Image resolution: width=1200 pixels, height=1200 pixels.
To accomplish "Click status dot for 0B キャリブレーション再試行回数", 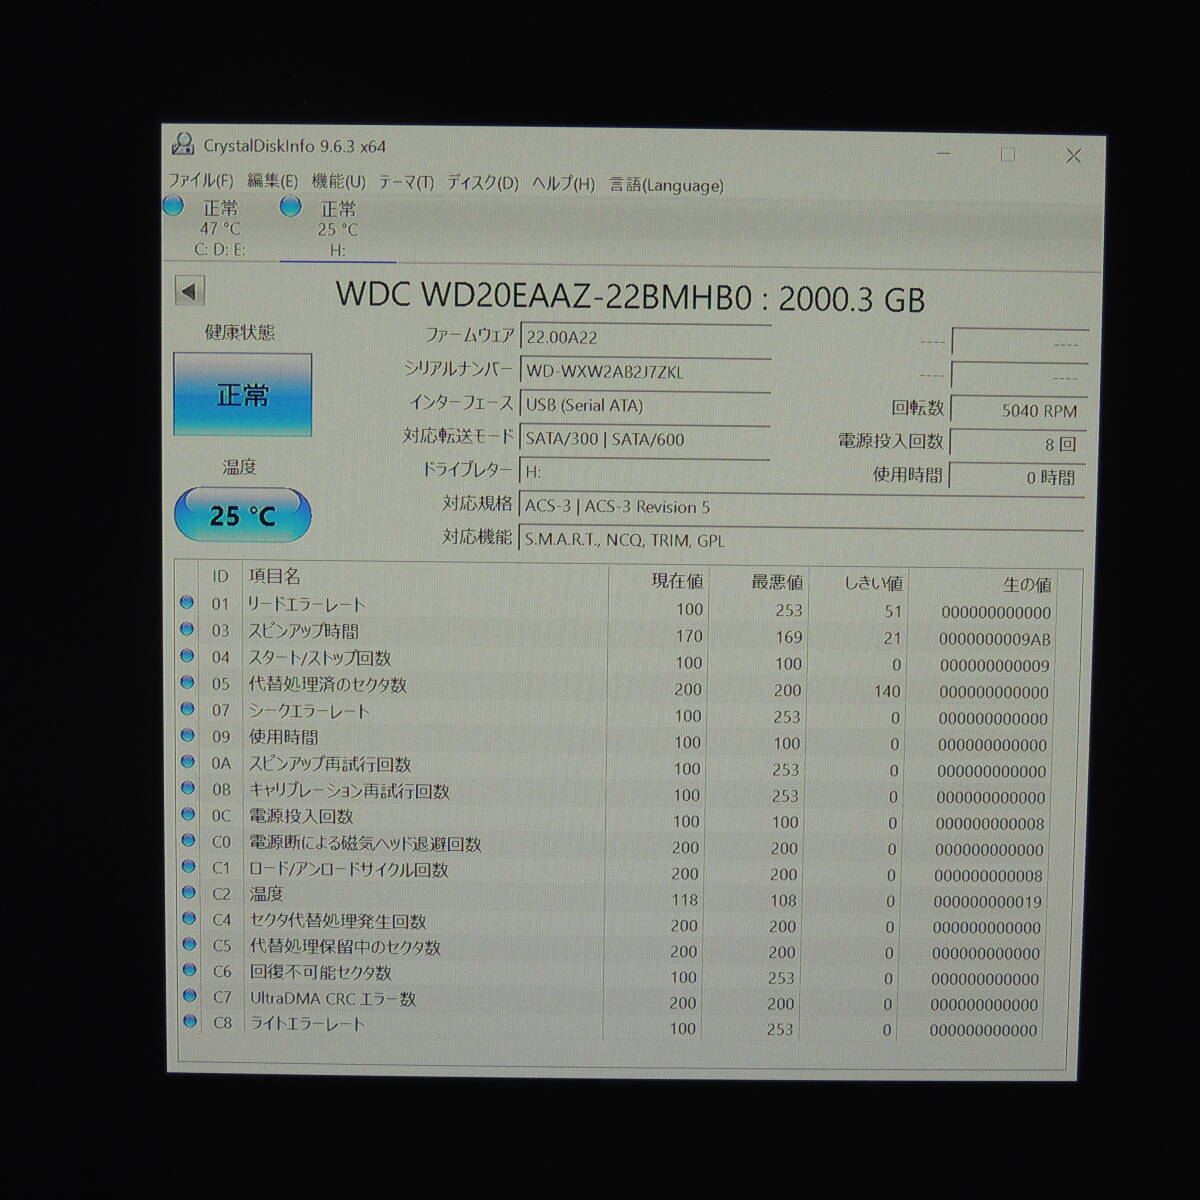I will tap(187, 788).
